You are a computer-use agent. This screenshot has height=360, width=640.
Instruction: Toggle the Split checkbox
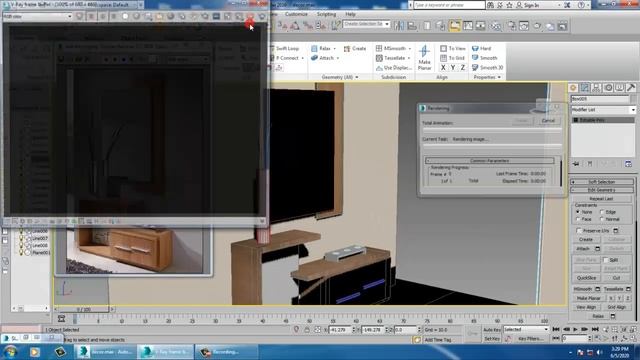[606, 260]
